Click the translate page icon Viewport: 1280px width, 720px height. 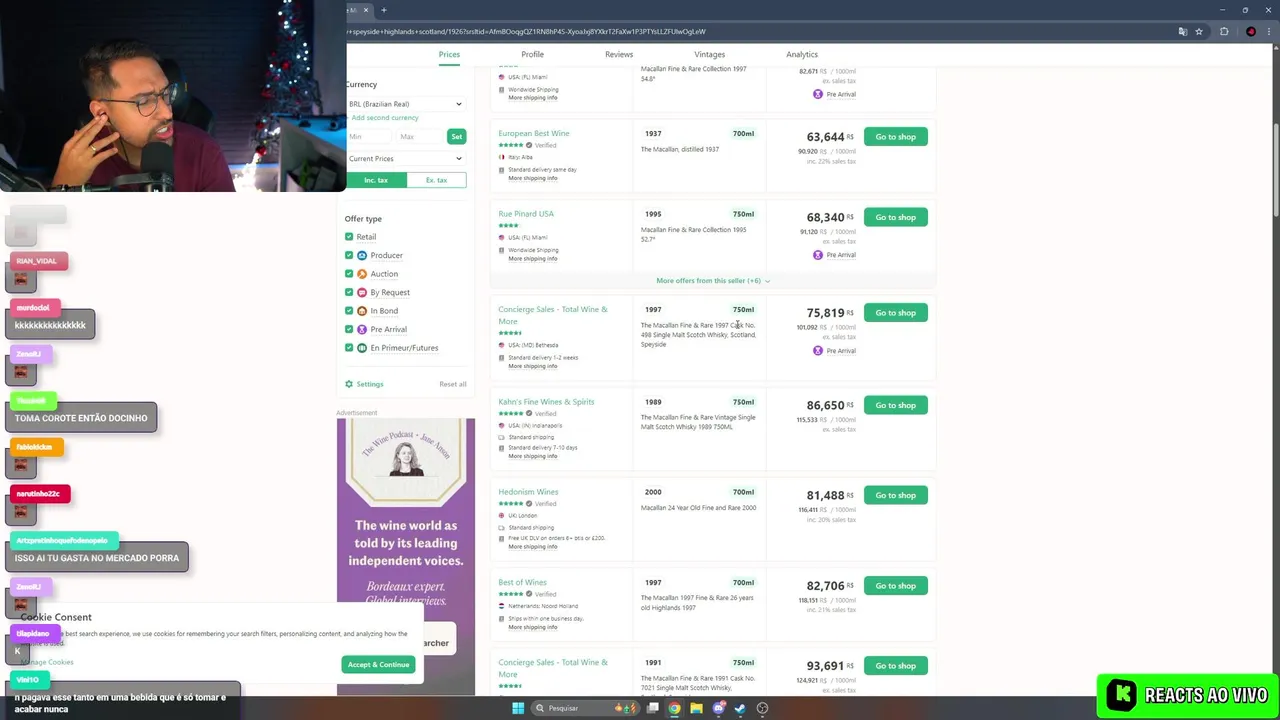coord(1182,32)
